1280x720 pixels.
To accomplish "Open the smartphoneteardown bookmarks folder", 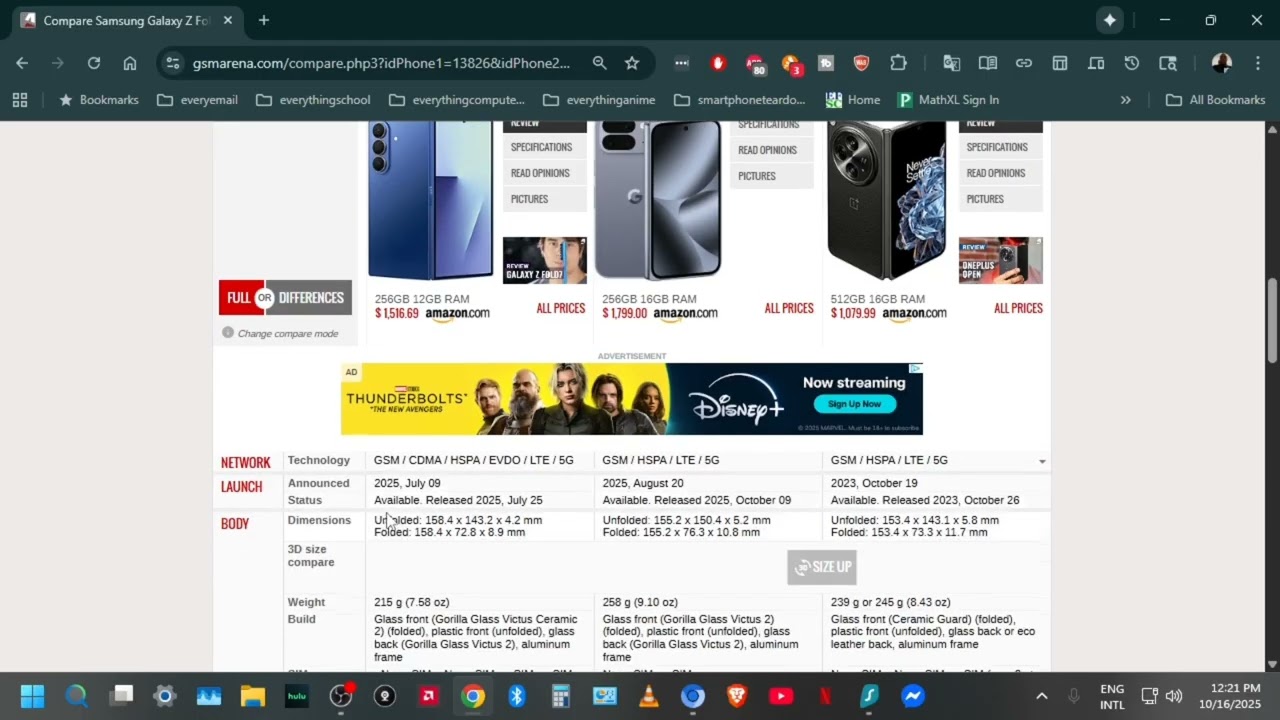I will pyautogui.click(x=740, y=100).
